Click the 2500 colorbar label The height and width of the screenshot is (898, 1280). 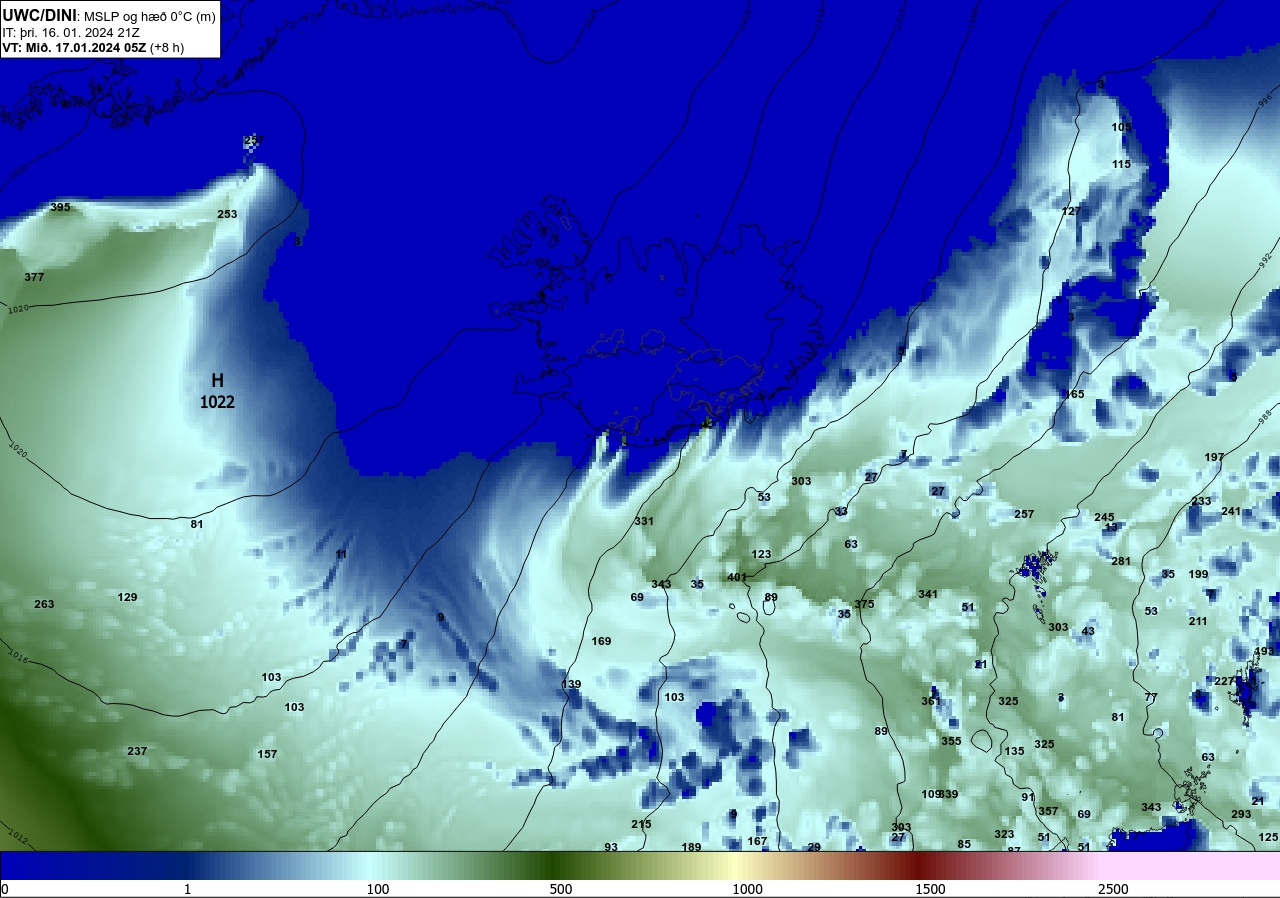coord(1113,889)
